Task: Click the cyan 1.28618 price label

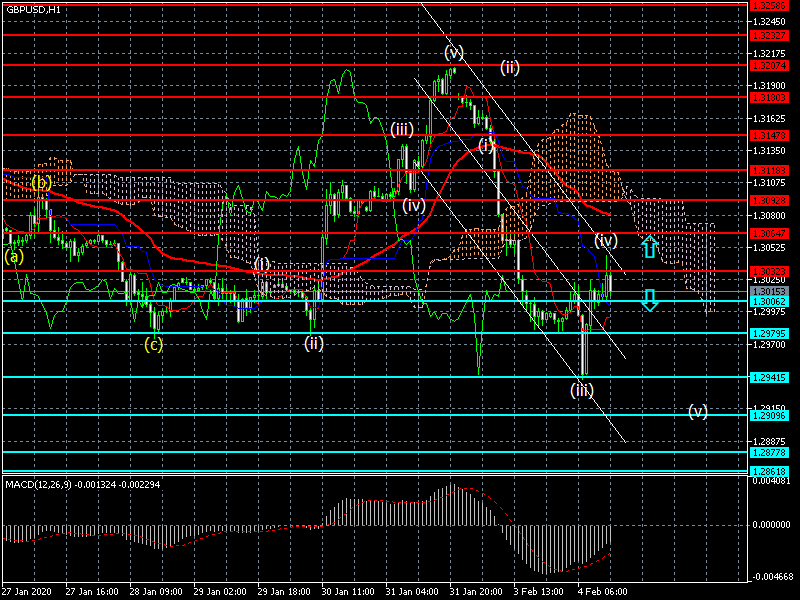Action: tap(769, 472)
